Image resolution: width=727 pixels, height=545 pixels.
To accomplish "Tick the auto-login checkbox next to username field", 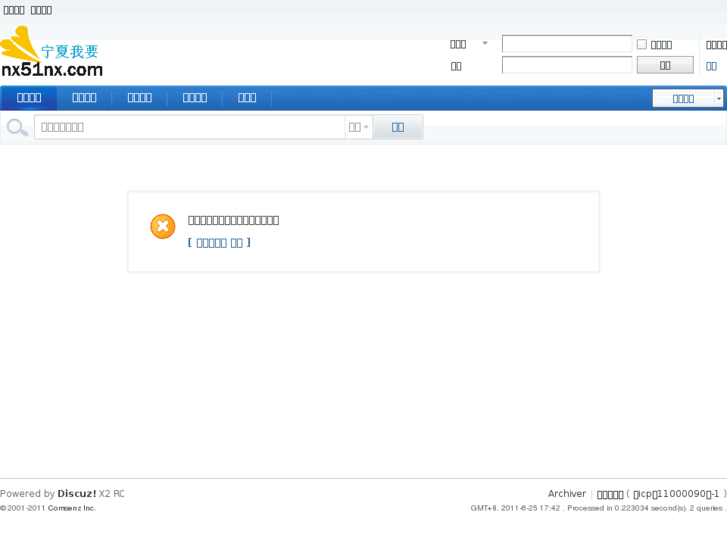I will coord(642,44).
